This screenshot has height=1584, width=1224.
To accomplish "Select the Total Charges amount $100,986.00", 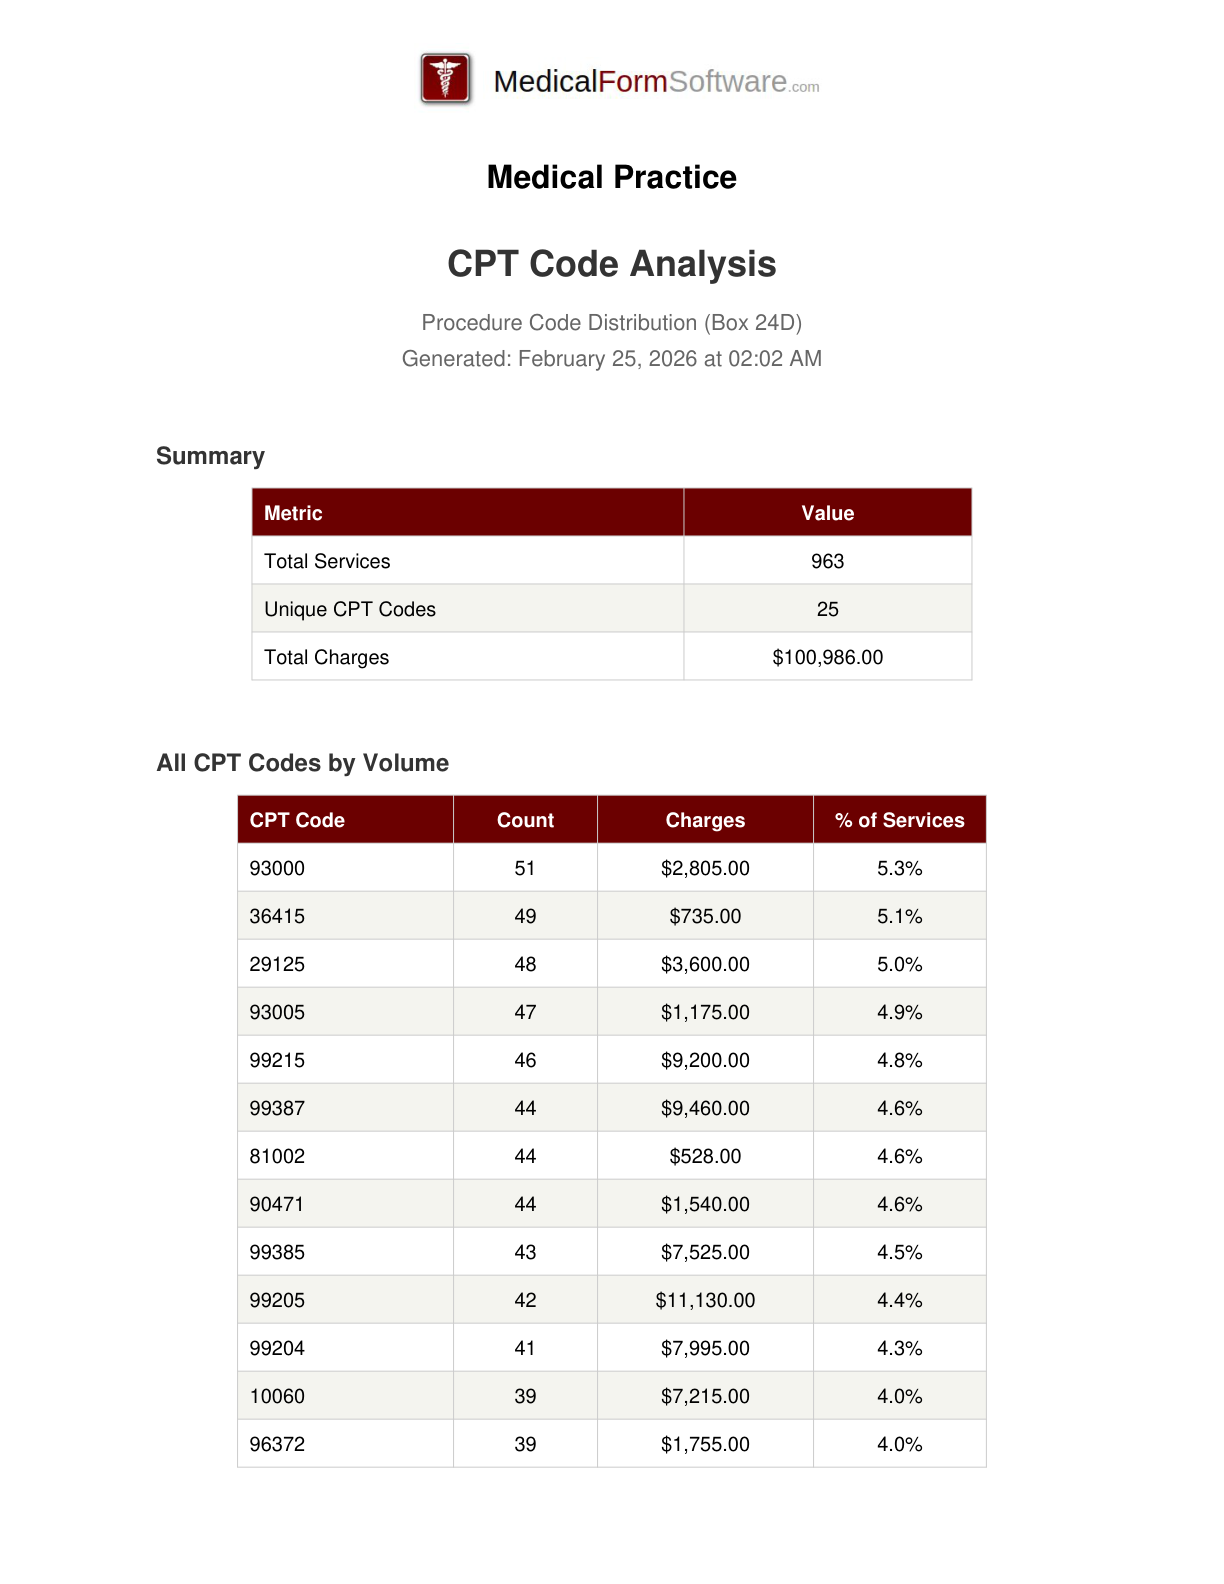I will (827, 657).
